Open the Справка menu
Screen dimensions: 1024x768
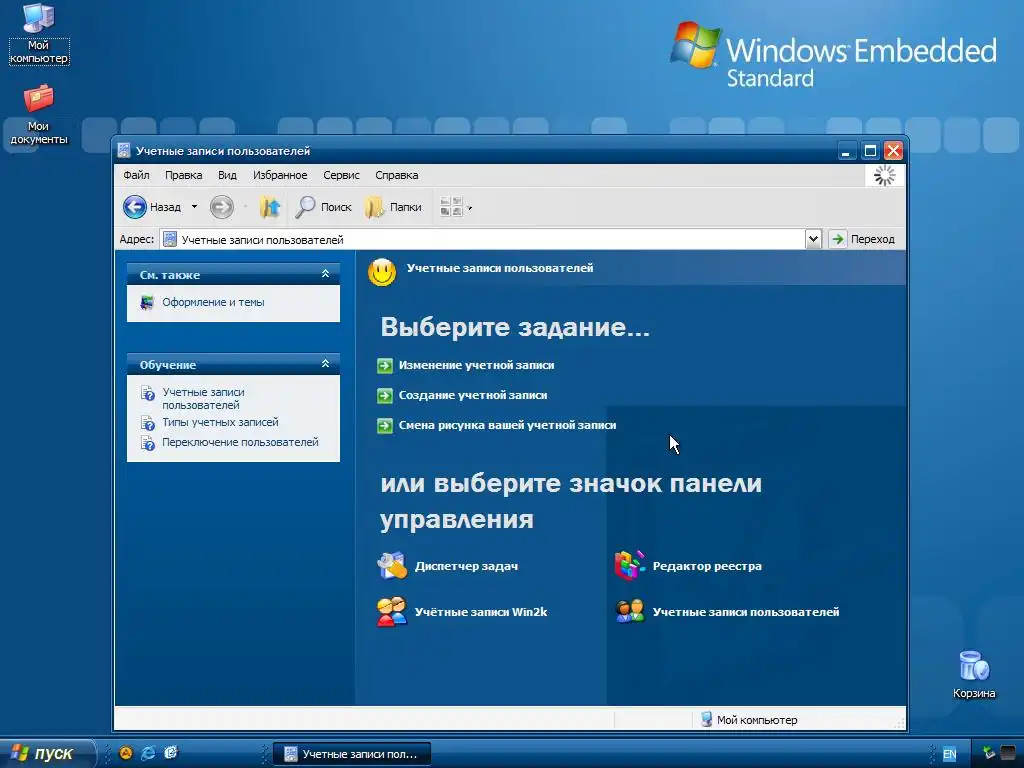coord(397,175)
